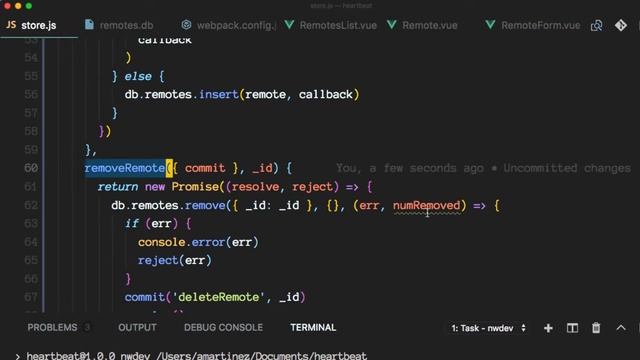
Task: Click line number 60 in the gutter
Action: coord(31,168)
